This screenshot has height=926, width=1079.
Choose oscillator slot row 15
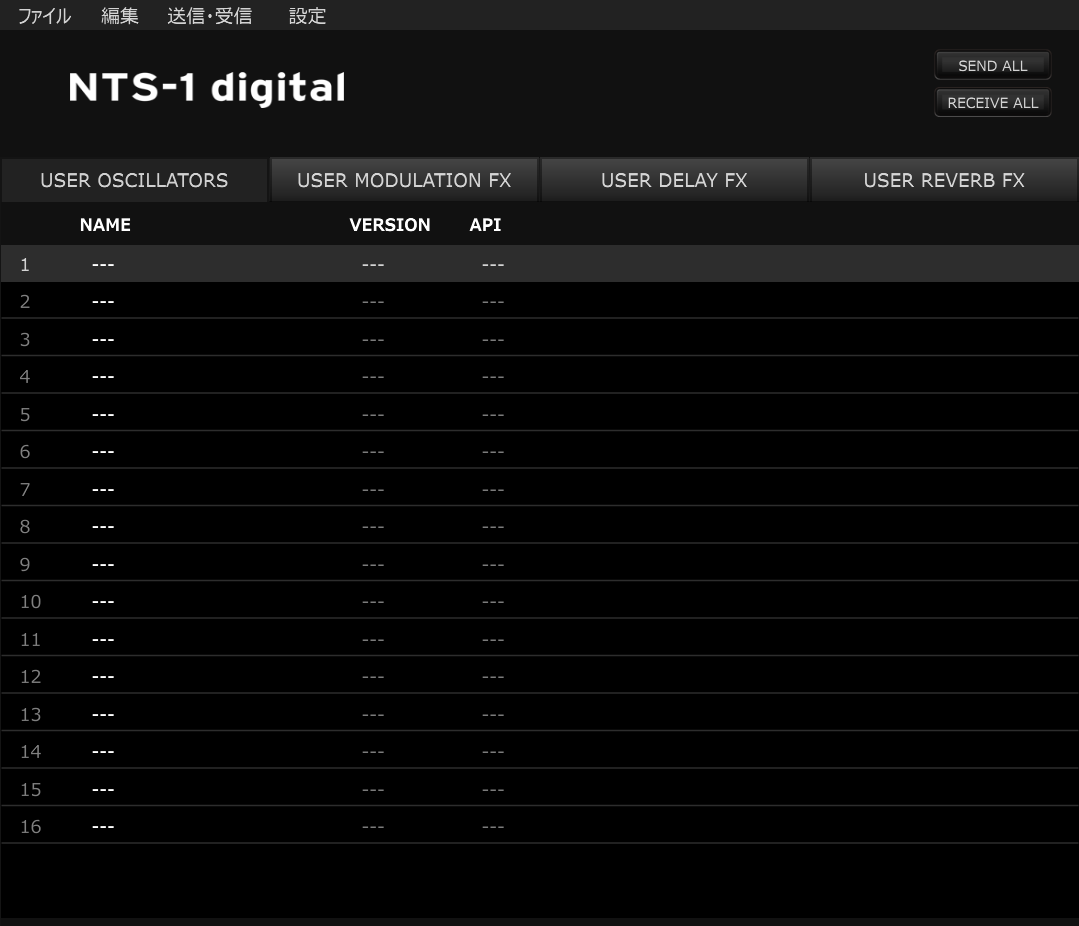(x=540, y=789)
